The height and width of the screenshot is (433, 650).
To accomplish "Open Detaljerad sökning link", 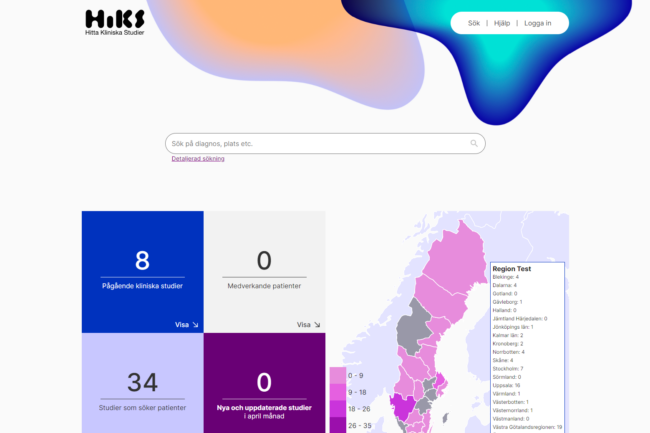I will 198,159.
